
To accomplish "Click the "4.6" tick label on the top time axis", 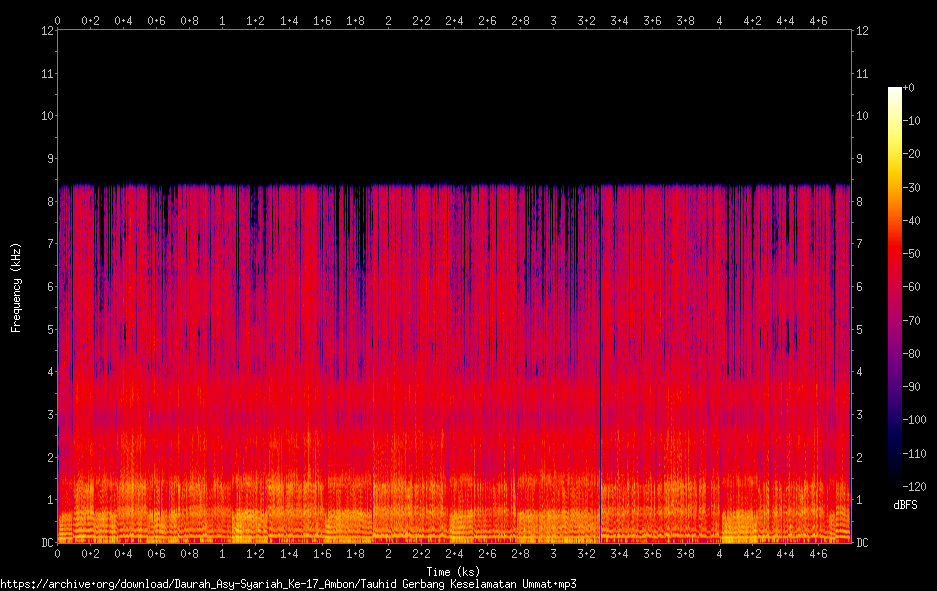I will 818,21.
